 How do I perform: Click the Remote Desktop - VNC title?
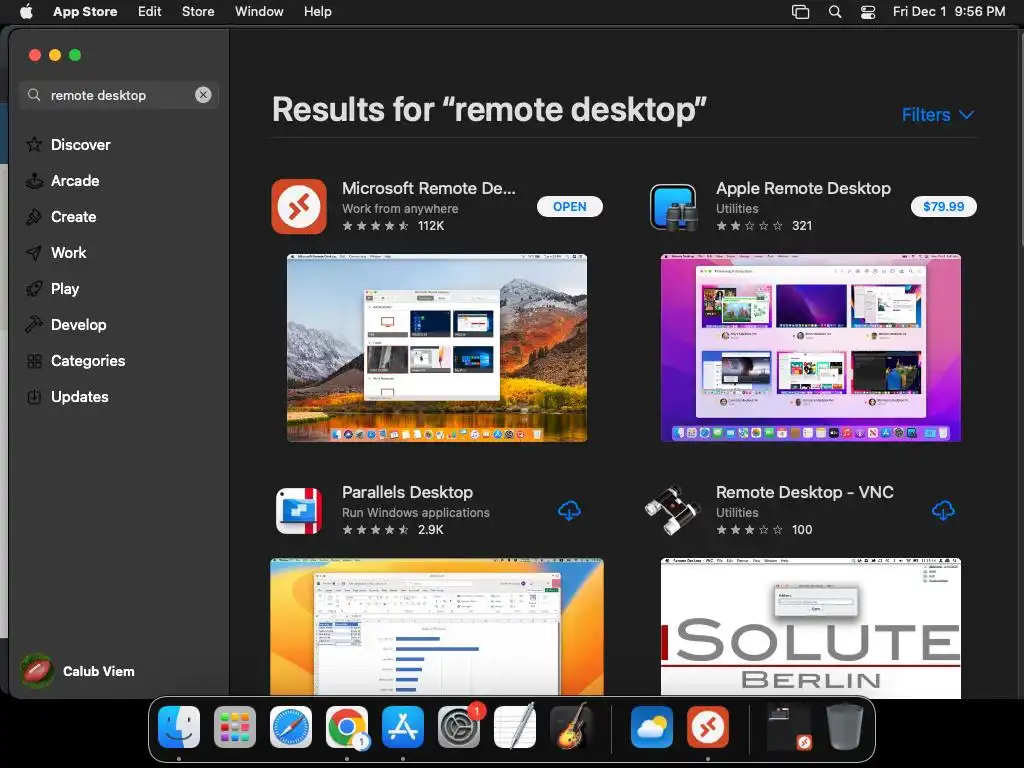pos(805,492)
